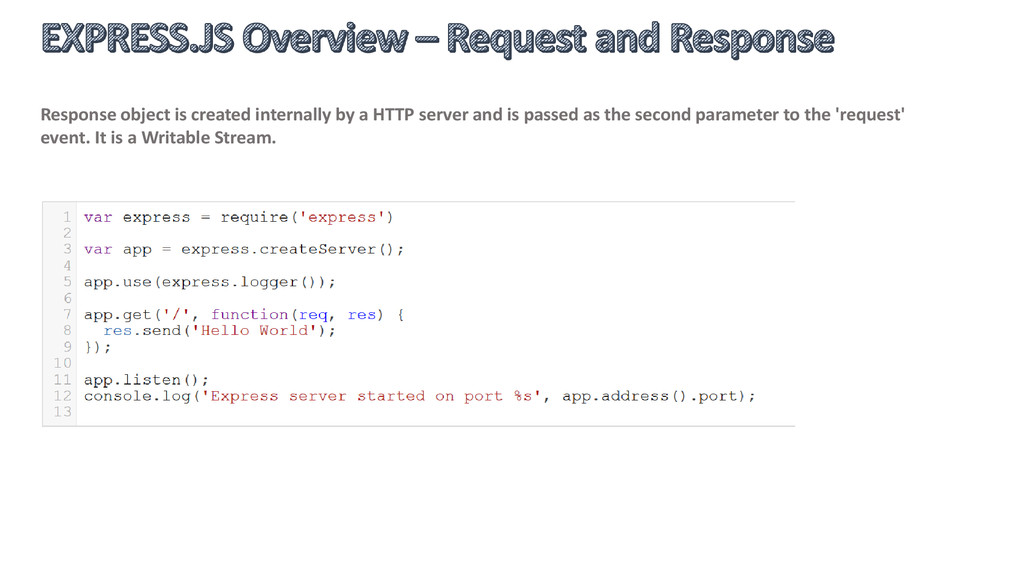Click the text 'It is a Writable Stream.'

[x=185, y=138]
